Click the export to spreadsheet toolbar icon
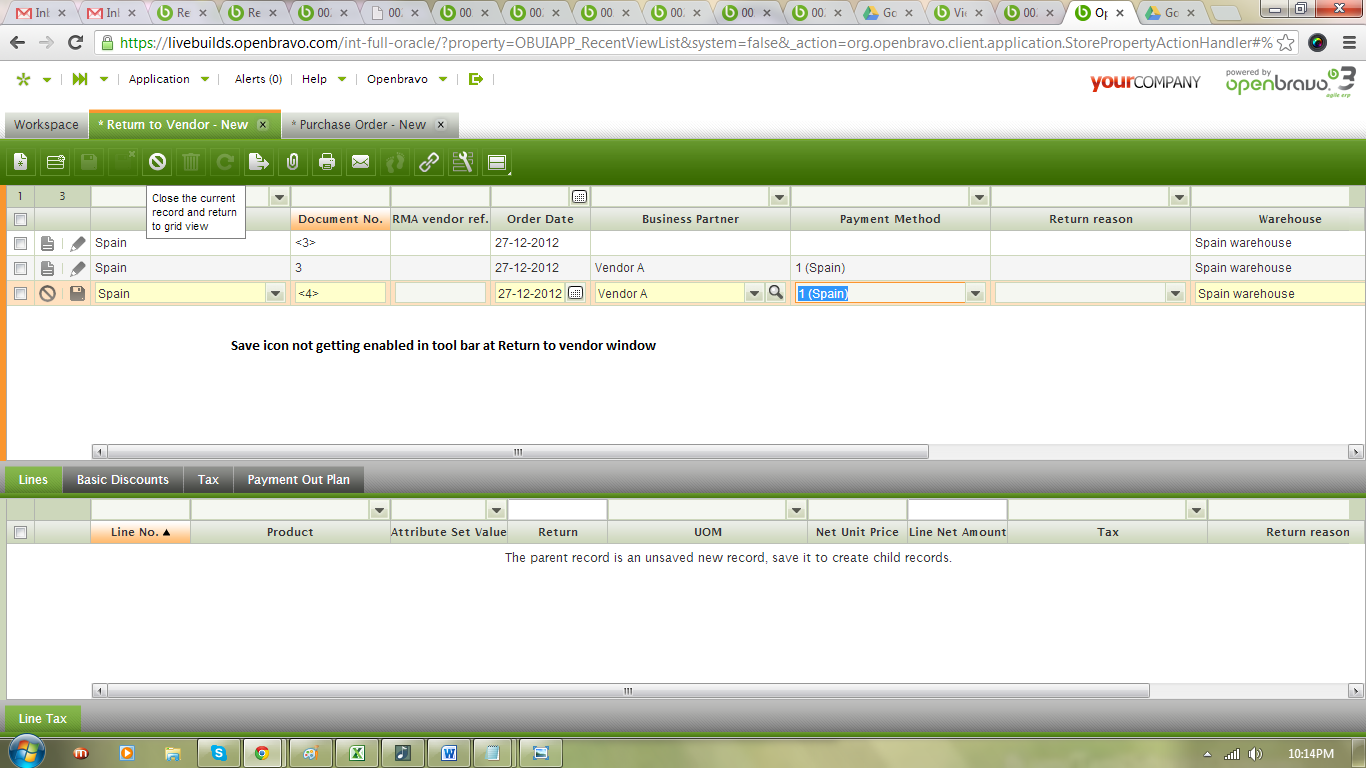The image size is (1366, 768). pyautogui.click(x=259, y=162)
